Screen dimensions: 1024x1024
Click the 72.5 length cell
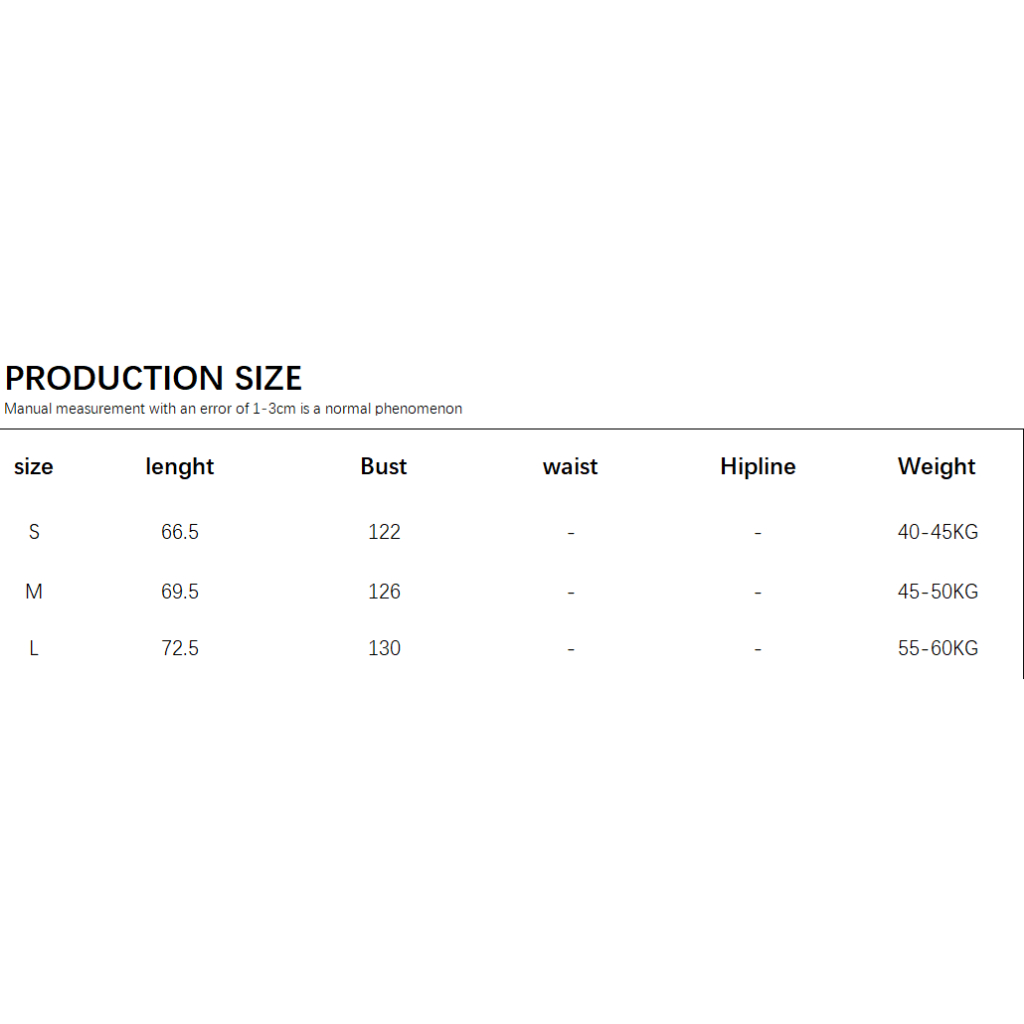(180, 649)
